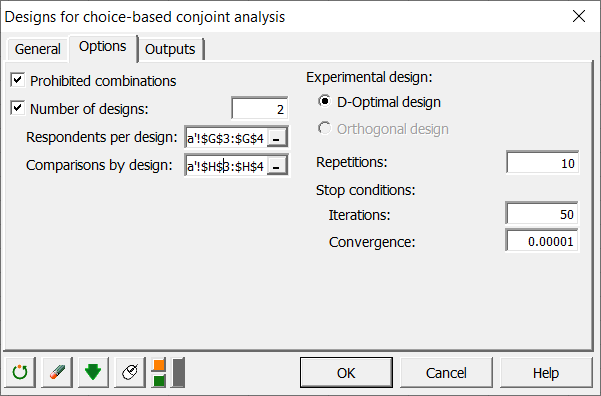Click the Number of designs value field
This screenshot has width=601, height=396.
(x=259, y=109)
